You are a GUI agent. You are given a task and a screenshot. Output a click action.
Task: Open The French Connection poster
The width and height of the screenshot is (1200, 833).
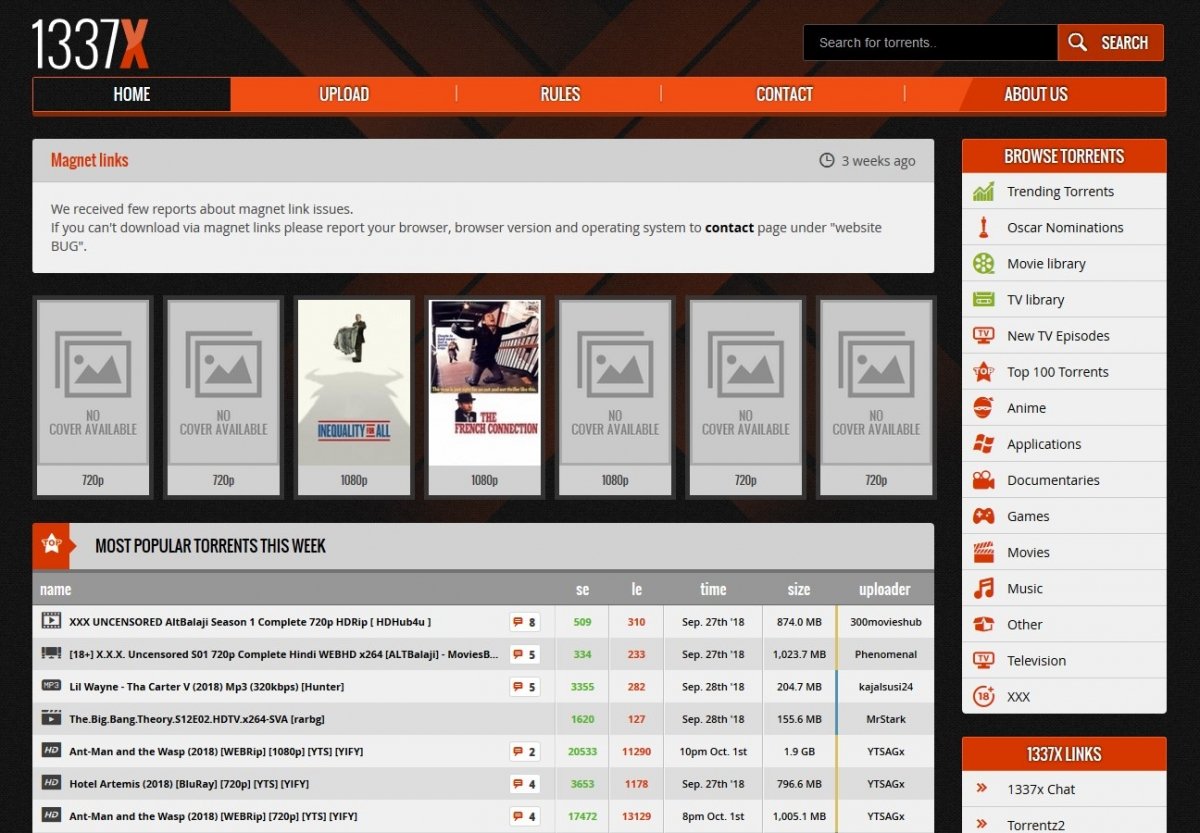coord(484,382)
